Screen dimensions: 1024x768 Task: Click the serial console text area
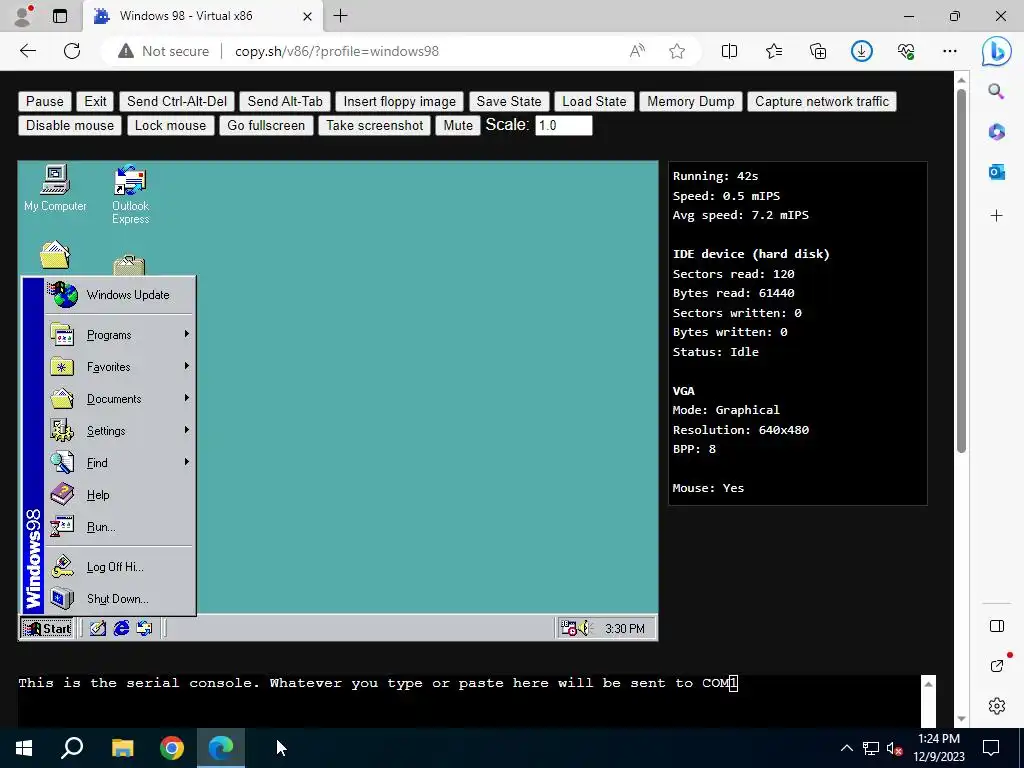tap(469, 701)
